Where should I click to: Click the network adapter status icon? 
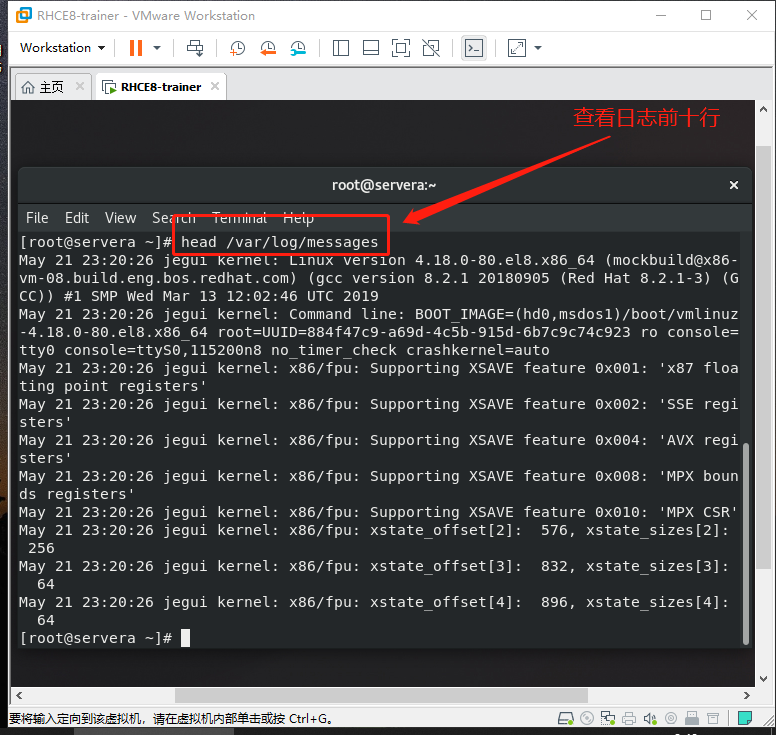tap(608, 718)
